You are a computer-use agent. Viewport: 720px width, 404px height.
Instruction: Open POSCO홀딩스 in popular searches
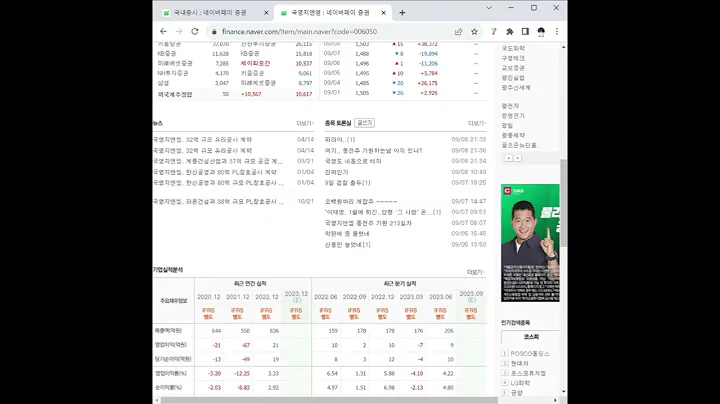pyautogui.click(x=530, y=354)
